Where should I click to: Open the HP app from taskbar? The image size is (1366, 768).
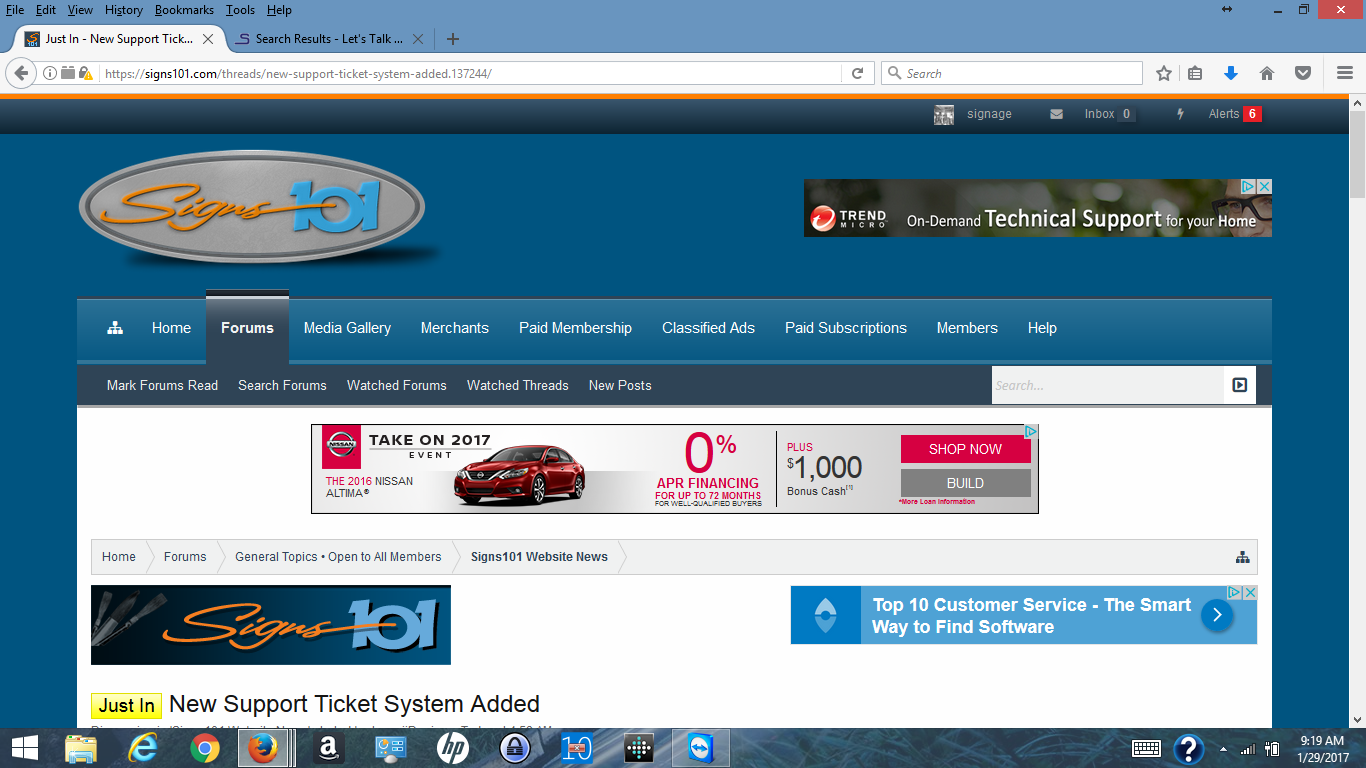click(453, 748)
